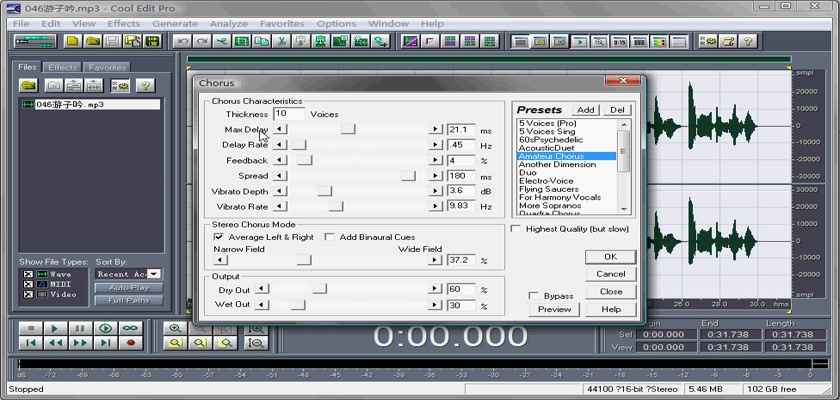This screenshot has height=400, width=840.
Task: Open the Analyze menu
Action: [x=229, y=24]
